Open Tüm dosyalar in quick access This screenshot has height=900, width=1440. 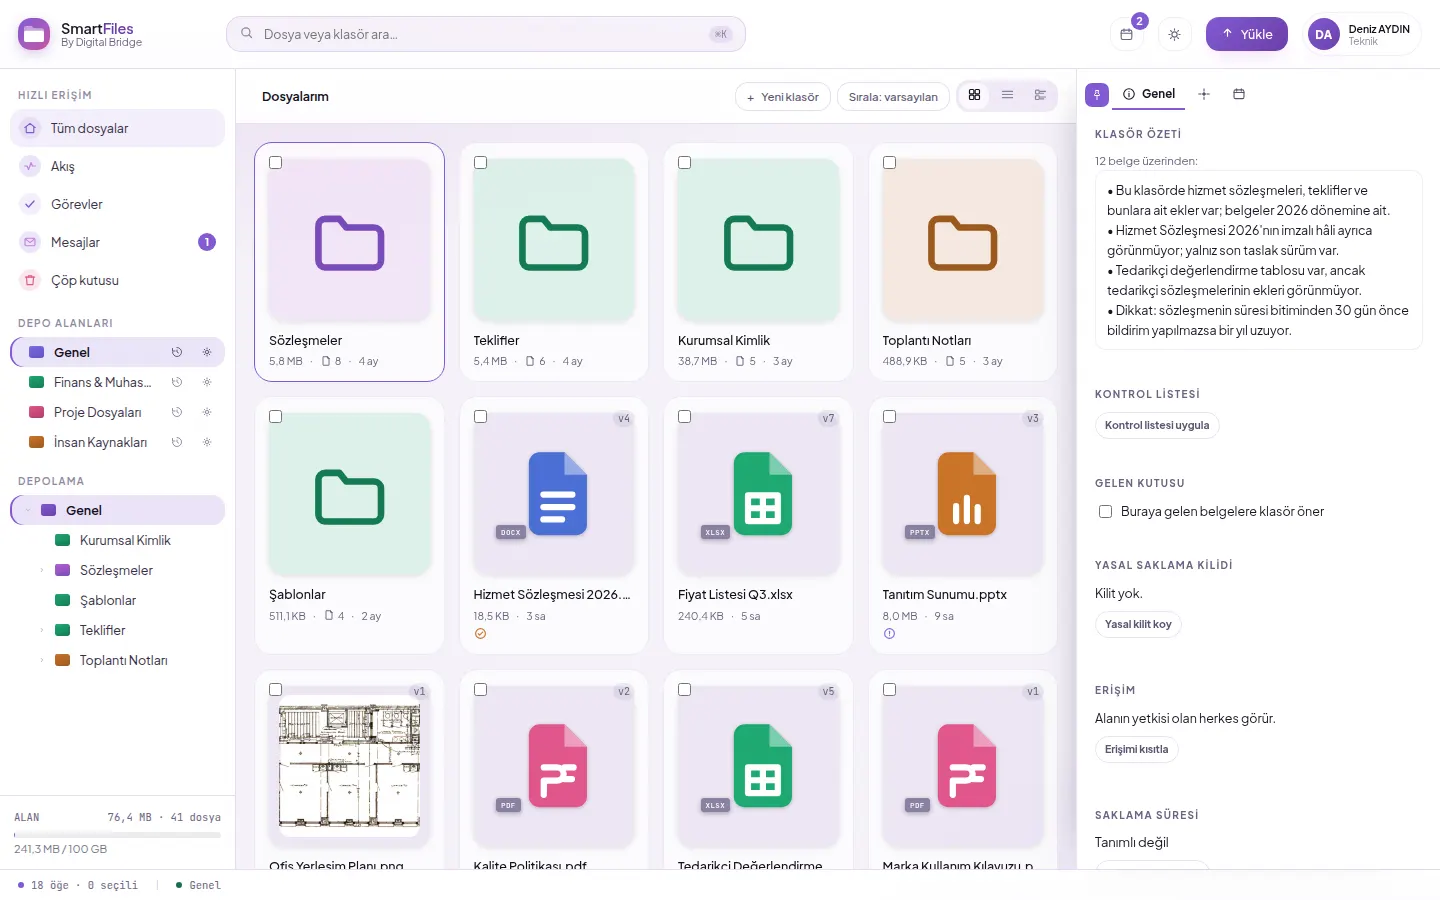(117, 128)
